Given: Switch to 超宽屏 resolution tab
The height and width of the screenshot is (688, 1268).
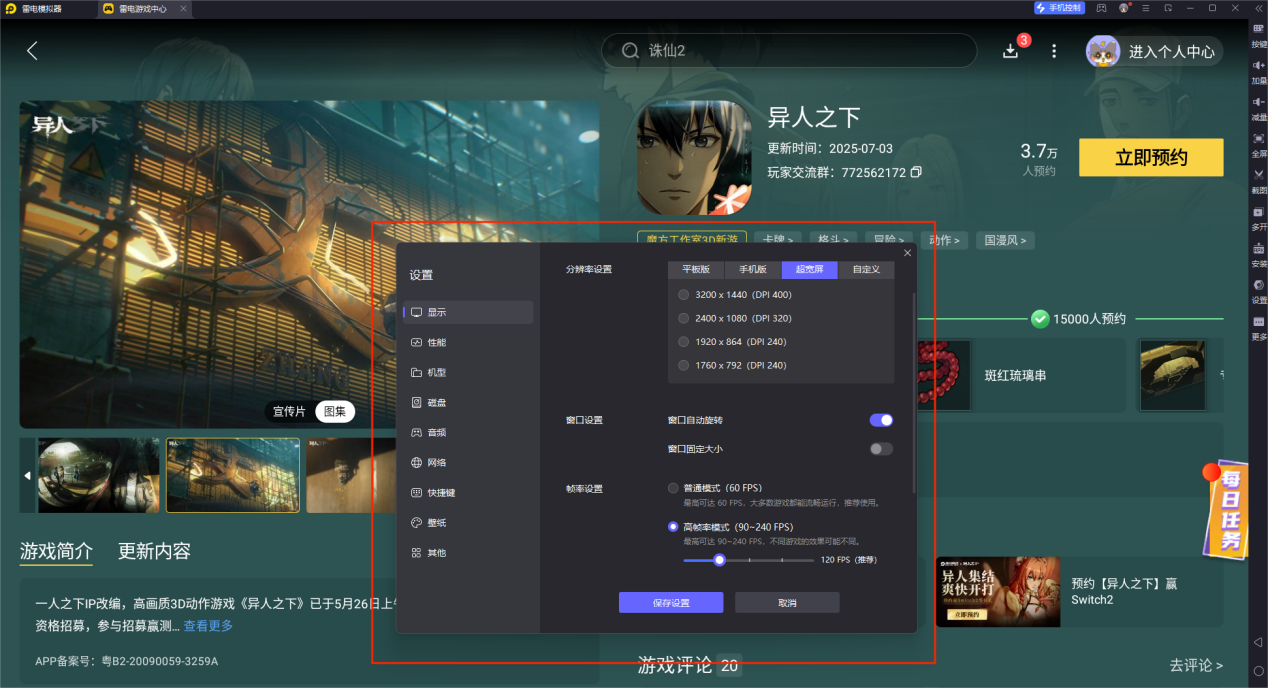Looking at the screenshot, I should (810, 270).
